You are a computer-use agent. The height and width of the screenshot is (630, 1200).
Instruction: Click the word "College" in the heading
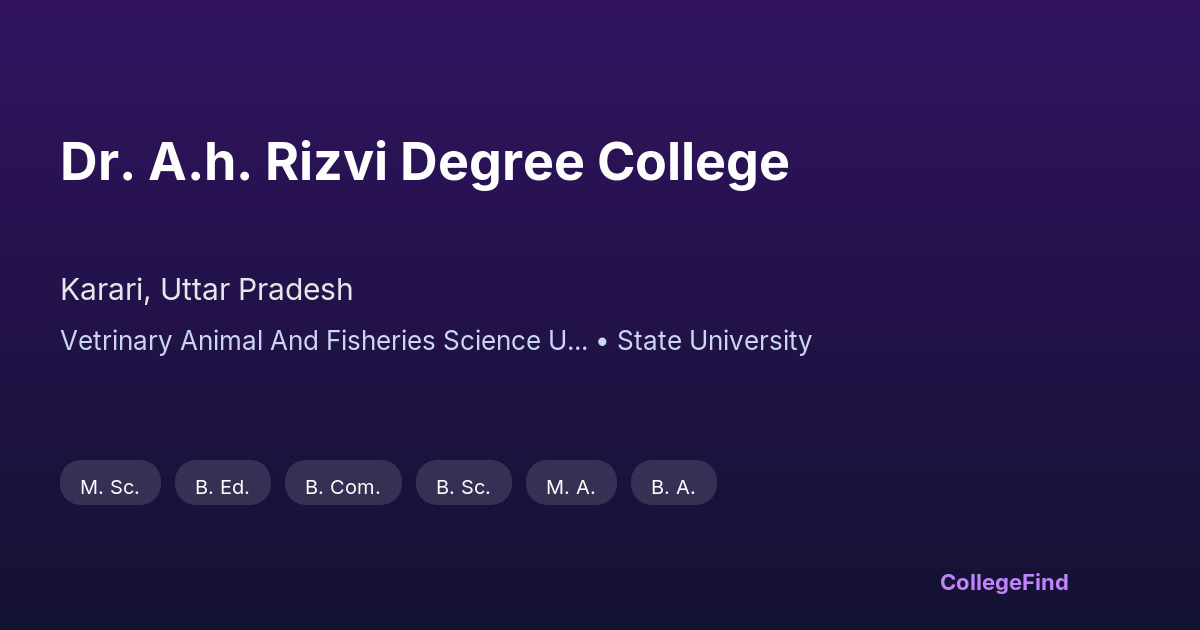(693, 162)
